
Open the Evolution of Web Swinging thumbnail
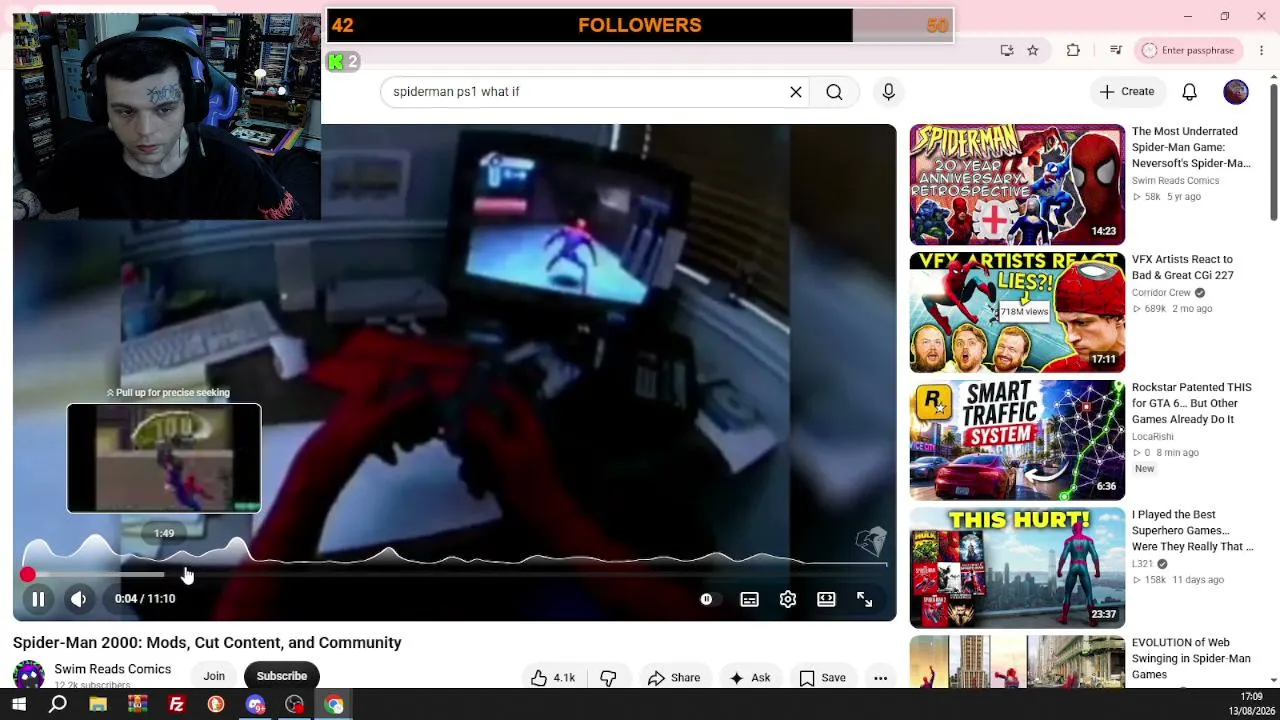coord(1017,662)
